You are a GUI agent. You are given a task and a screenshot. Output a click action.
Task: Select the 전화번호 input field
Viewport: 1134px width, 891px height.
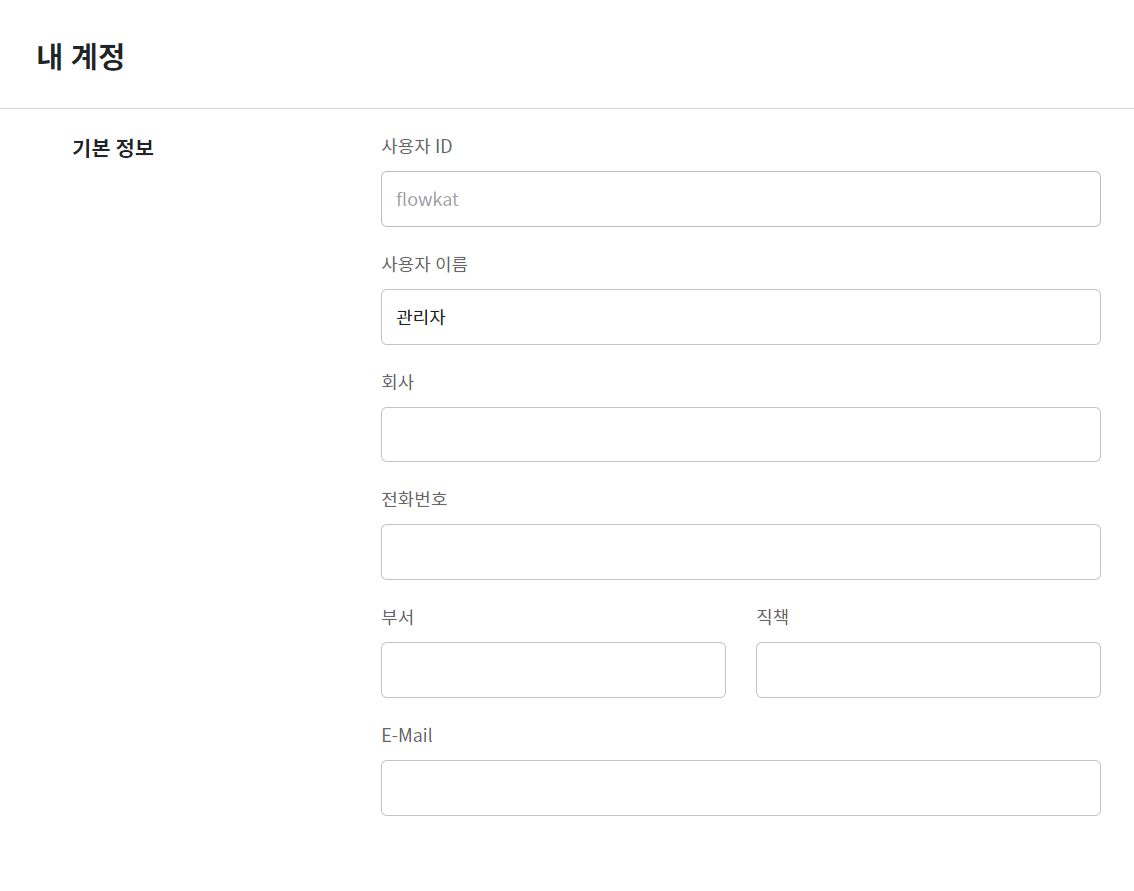(x=740, y=552)
